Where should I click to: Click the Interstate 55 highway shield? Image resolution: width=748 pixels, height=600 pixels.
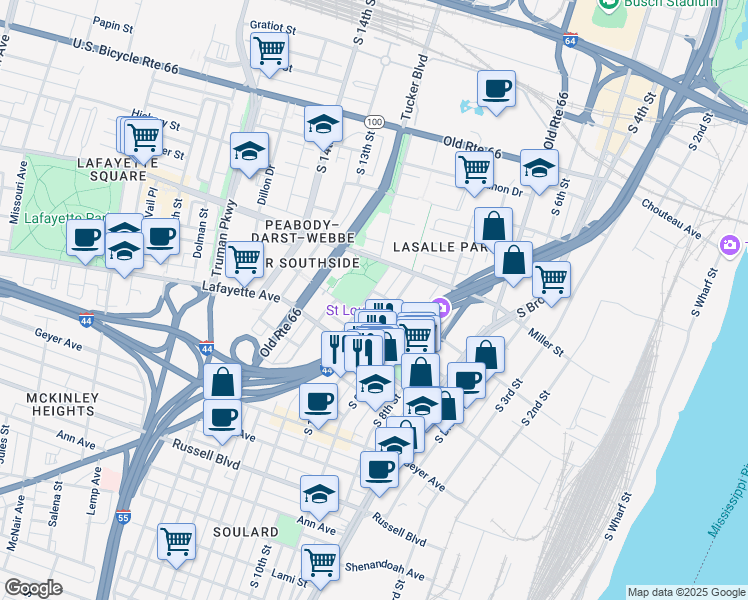click(x=123, y=517)
